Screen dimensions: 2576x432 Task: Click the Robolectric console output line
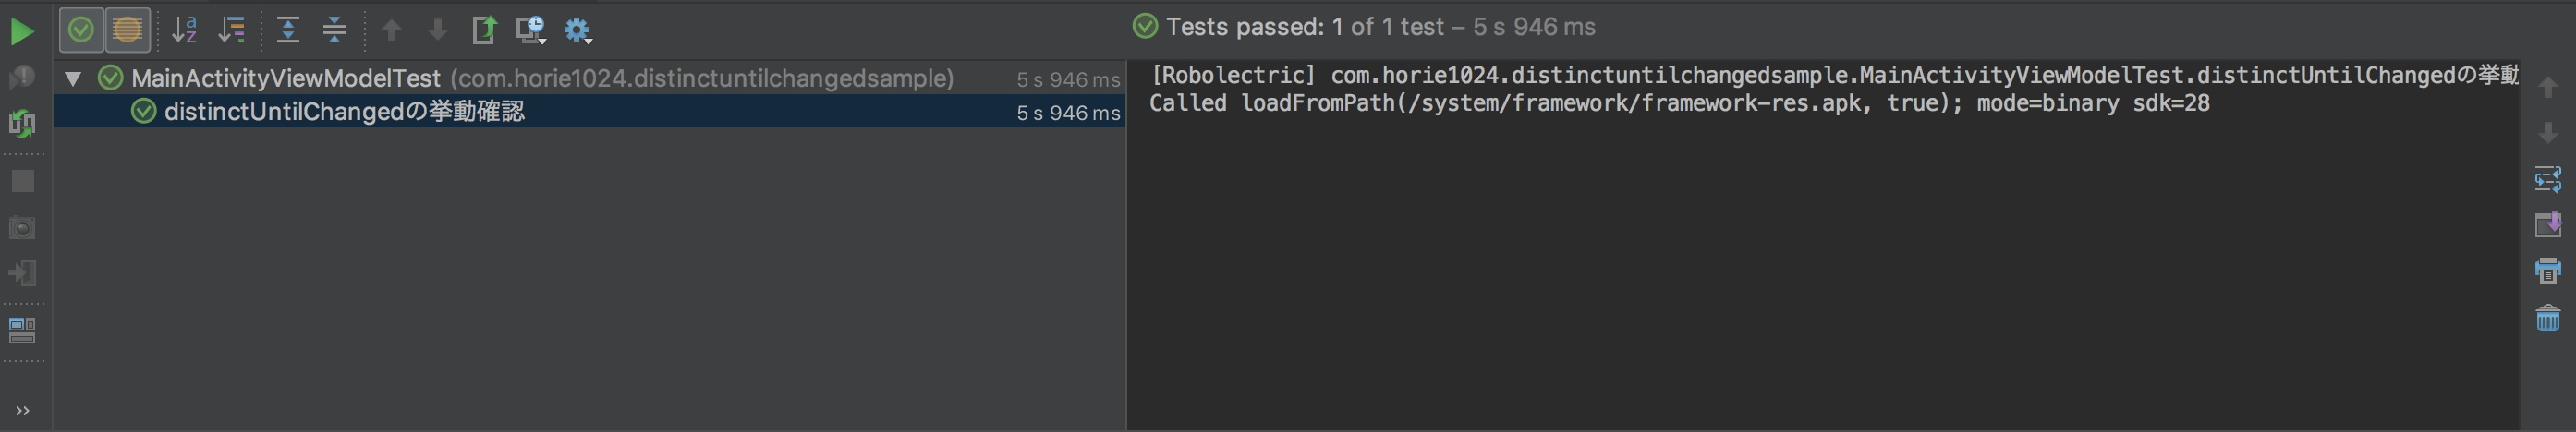click(x=1833, y=75)
